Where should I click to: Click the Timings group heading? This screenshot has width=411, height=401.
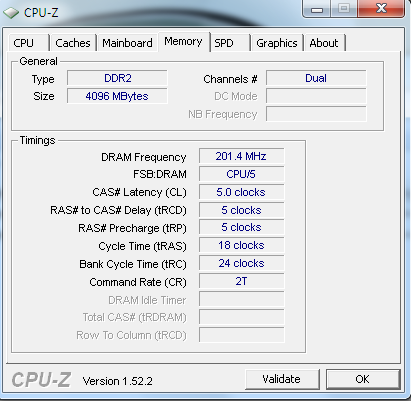(37, 140)
